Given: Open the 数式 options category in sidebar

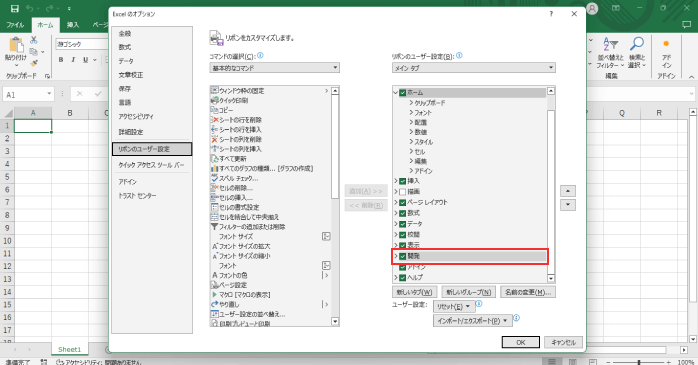Looking at the screenshot, I should [x=125, y=47].
